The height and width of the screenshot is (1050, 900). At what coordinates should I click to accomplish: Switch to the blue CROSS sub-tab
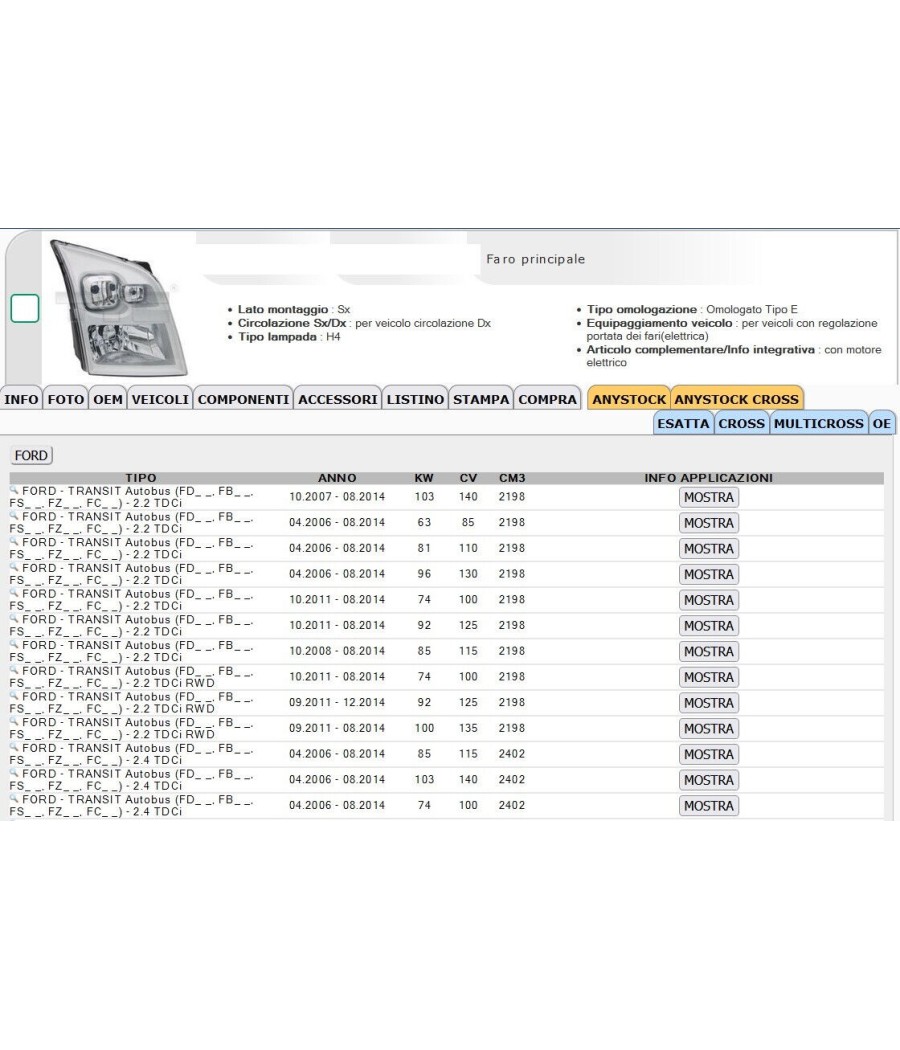pos(741,424)
